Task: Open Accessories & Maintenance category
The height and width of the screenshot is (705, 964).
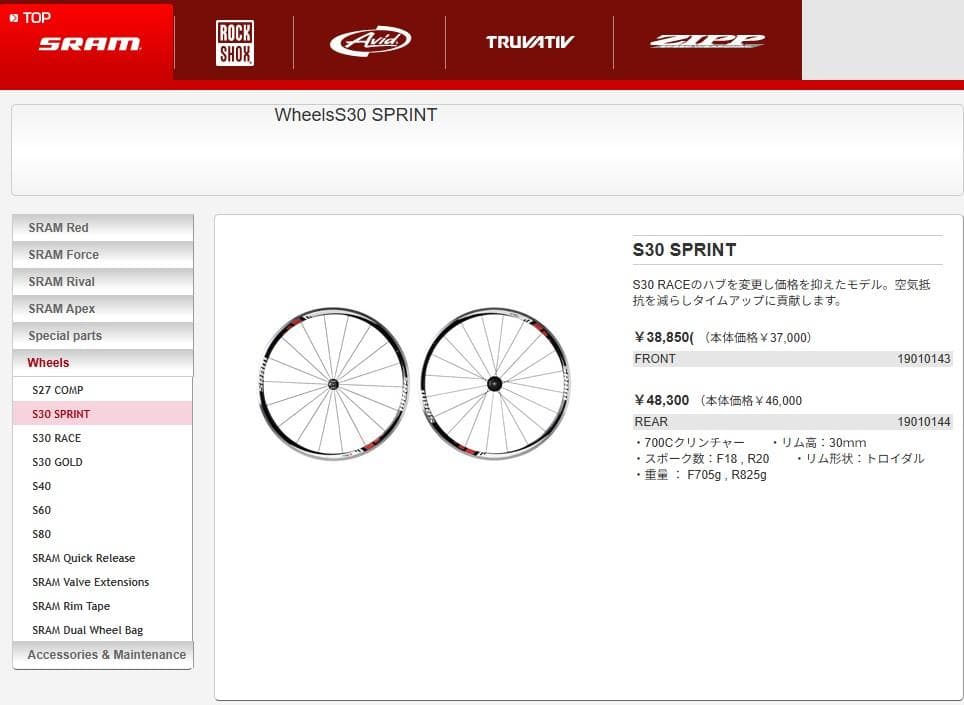Action: (103, 655)
